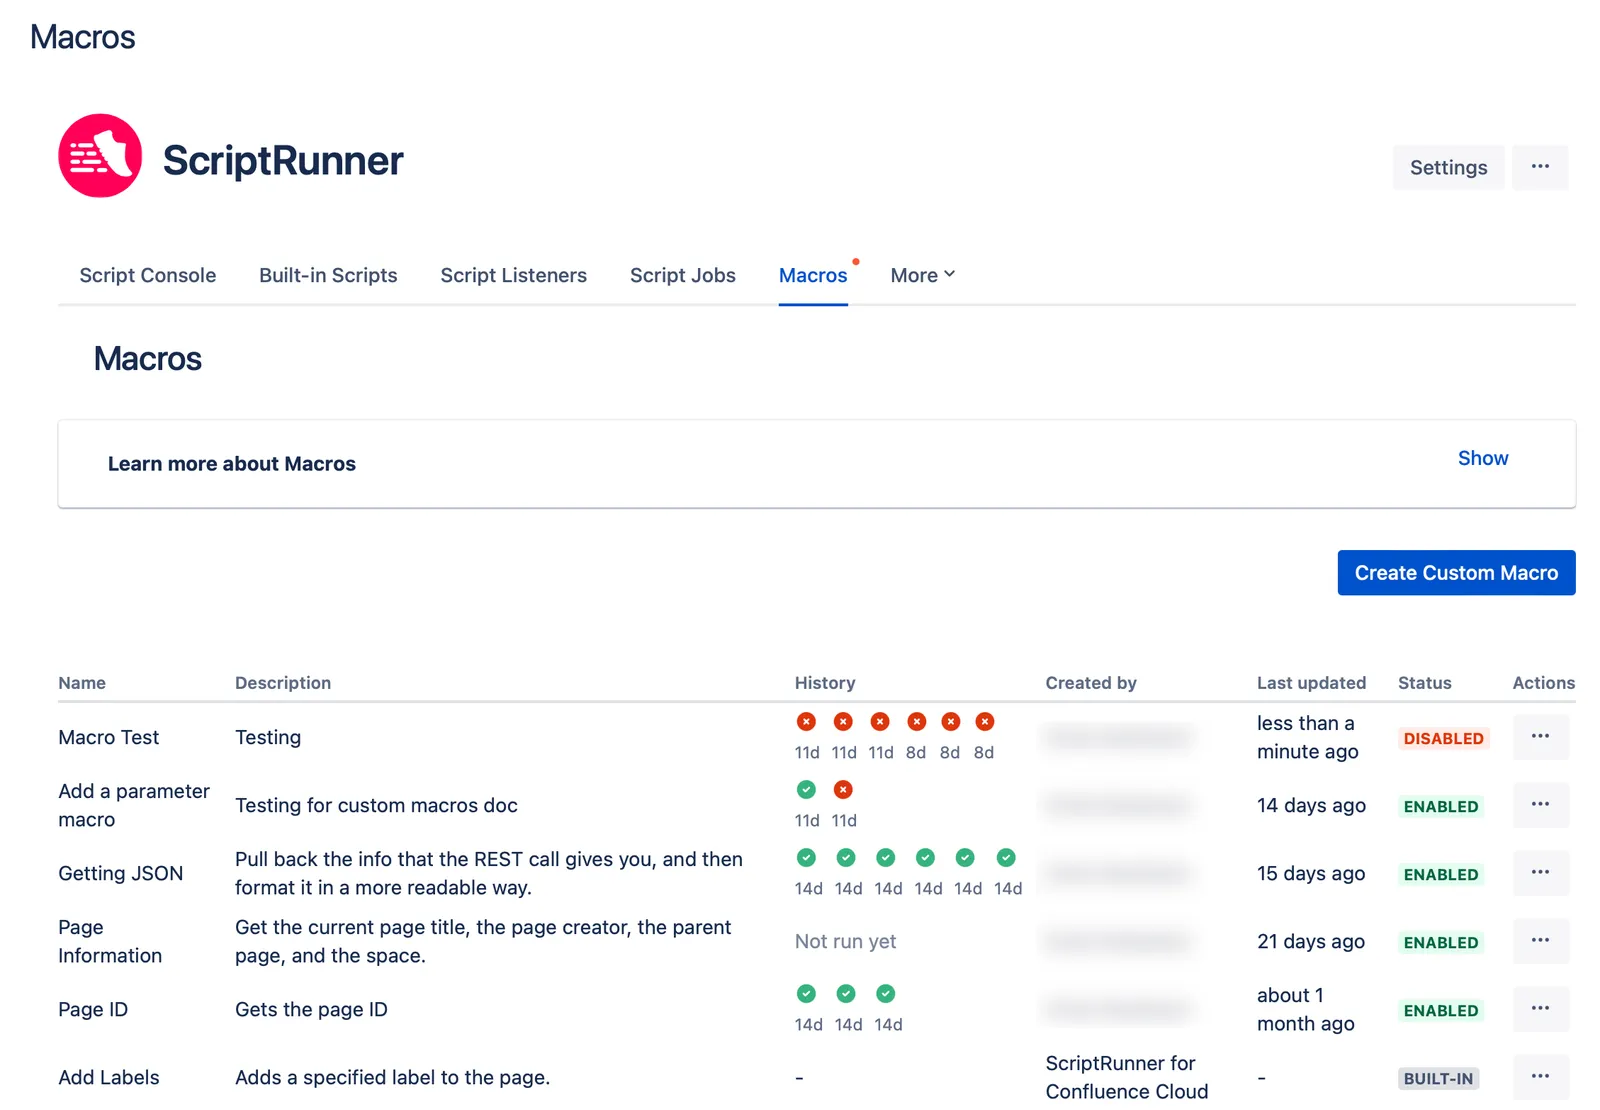
Task: Click the Macro Test name
Action: 108,737
